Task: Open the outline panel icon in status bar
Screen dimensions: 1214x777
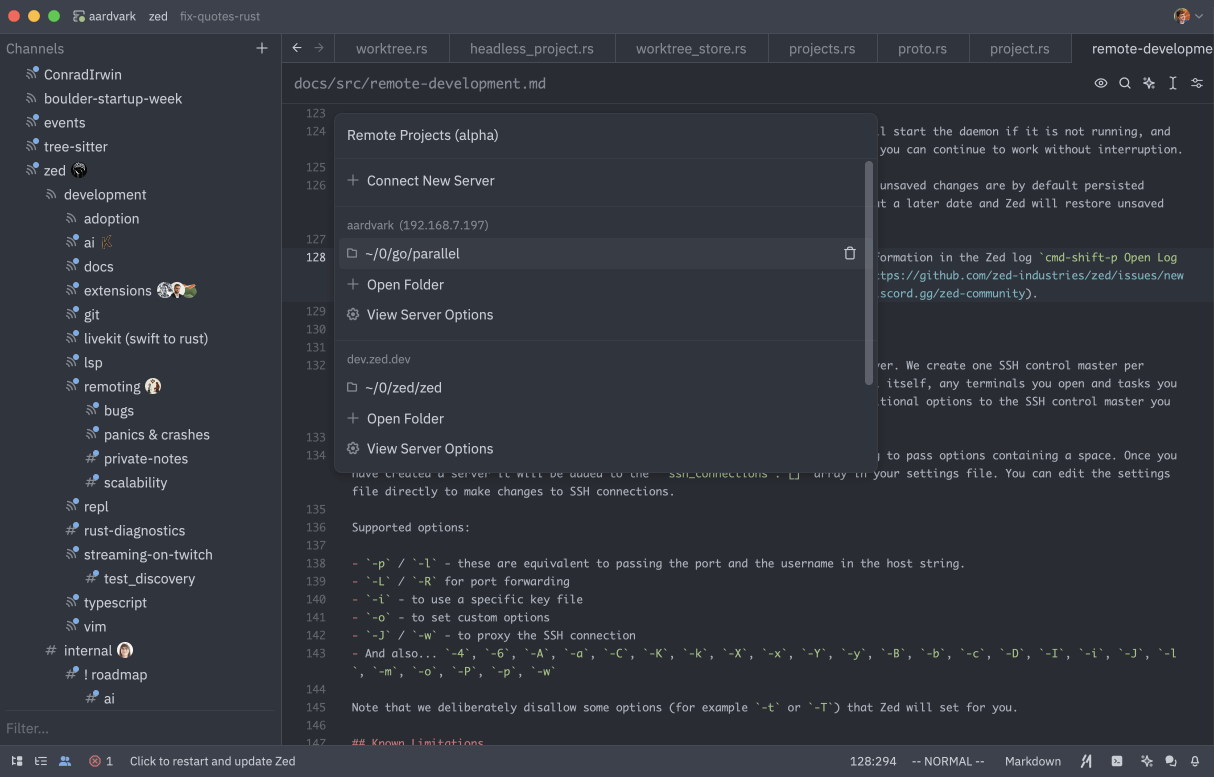Action: [41, 761]
